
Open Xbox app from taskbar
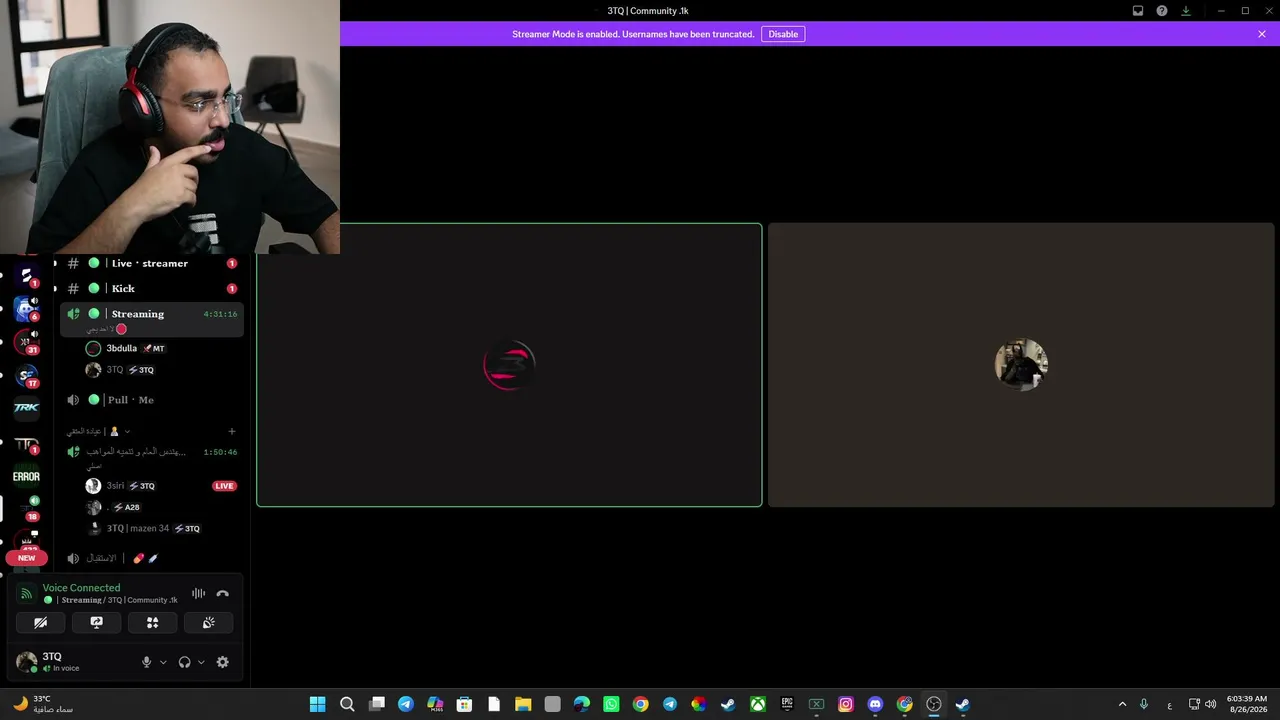click(x=758, y=704)
